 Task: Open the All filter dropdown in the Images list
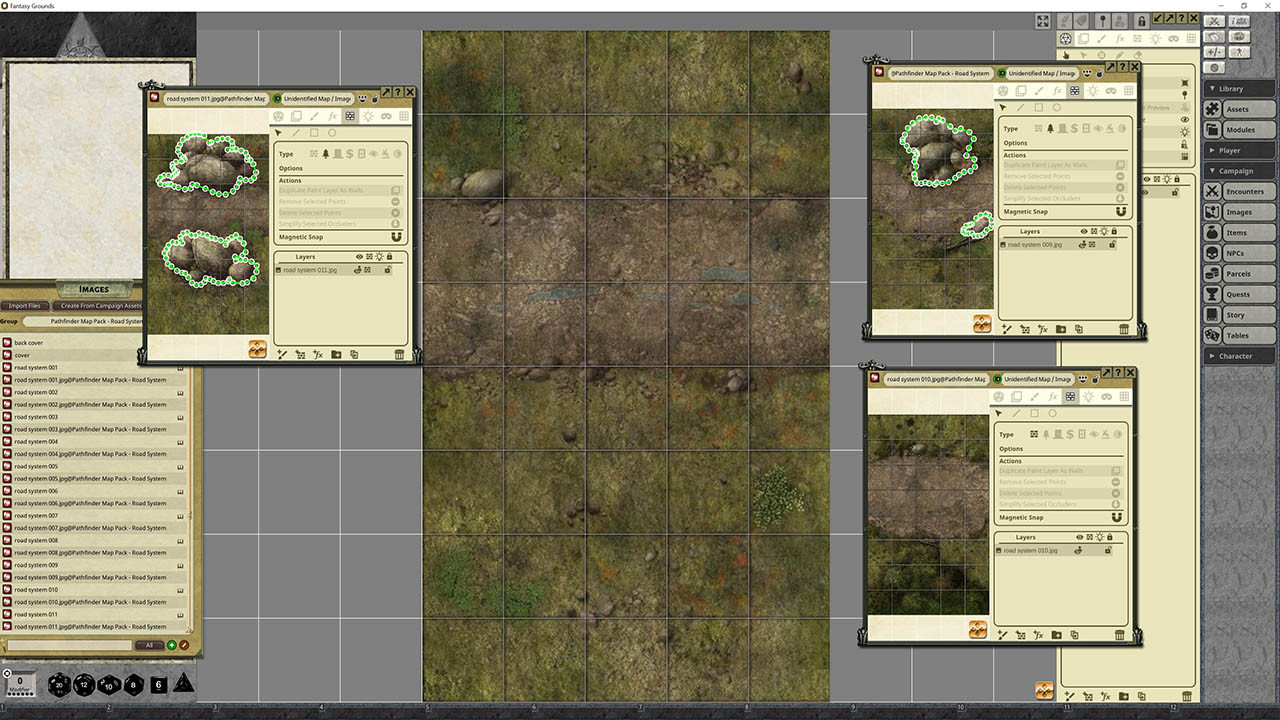[x=148, y=645]
